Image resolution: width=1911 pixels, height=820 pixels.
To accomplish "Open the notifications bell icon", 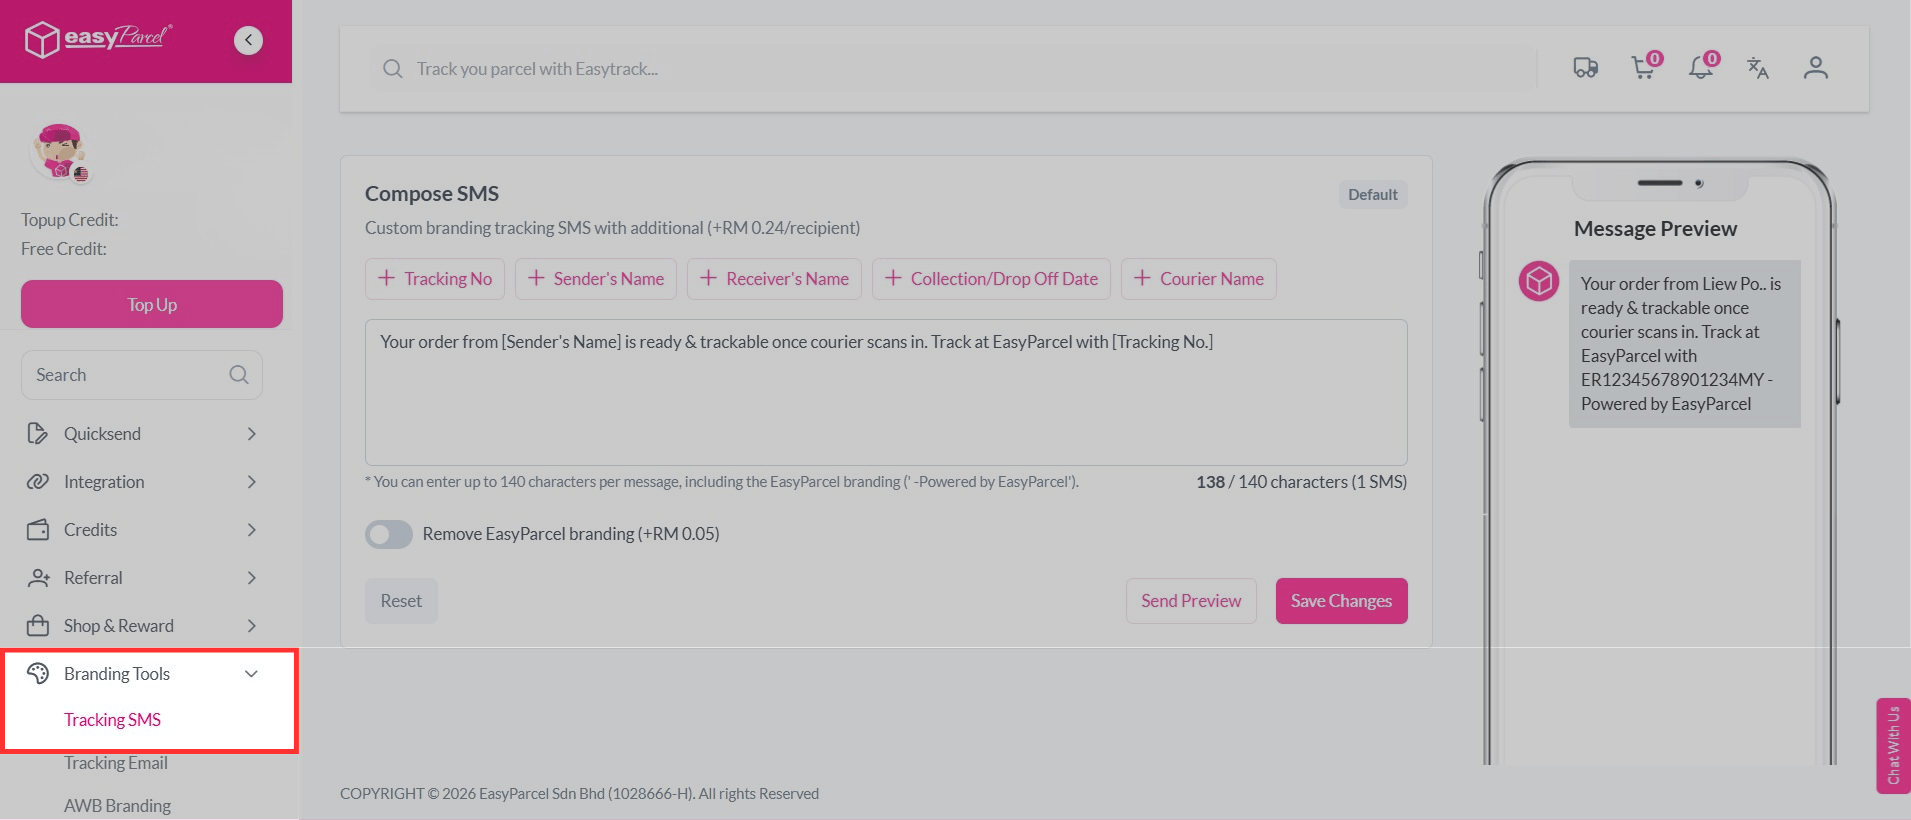I will click(x=1702, y=67).
